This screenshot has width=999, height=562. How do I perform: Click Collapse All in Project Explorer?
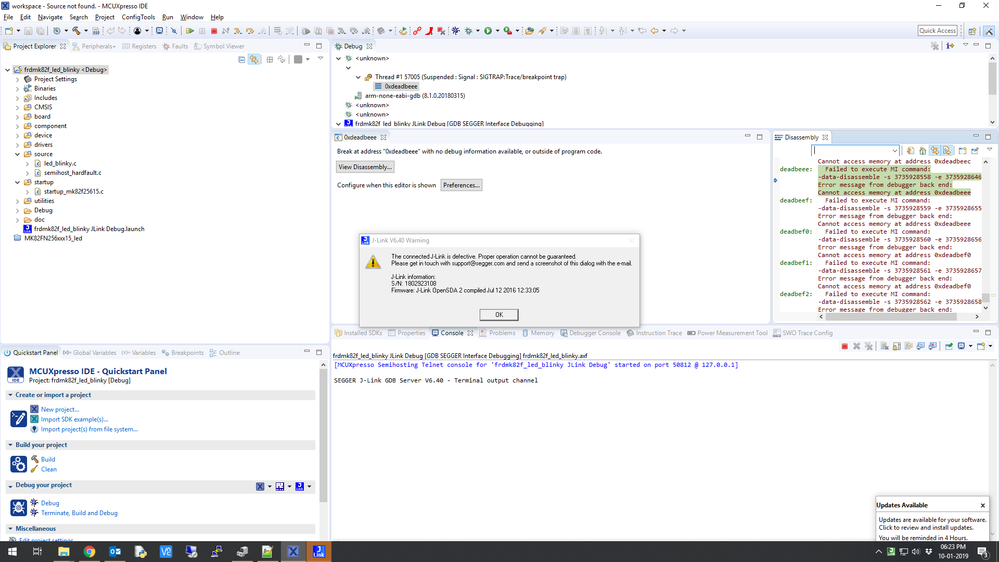(x=241, y=59)
